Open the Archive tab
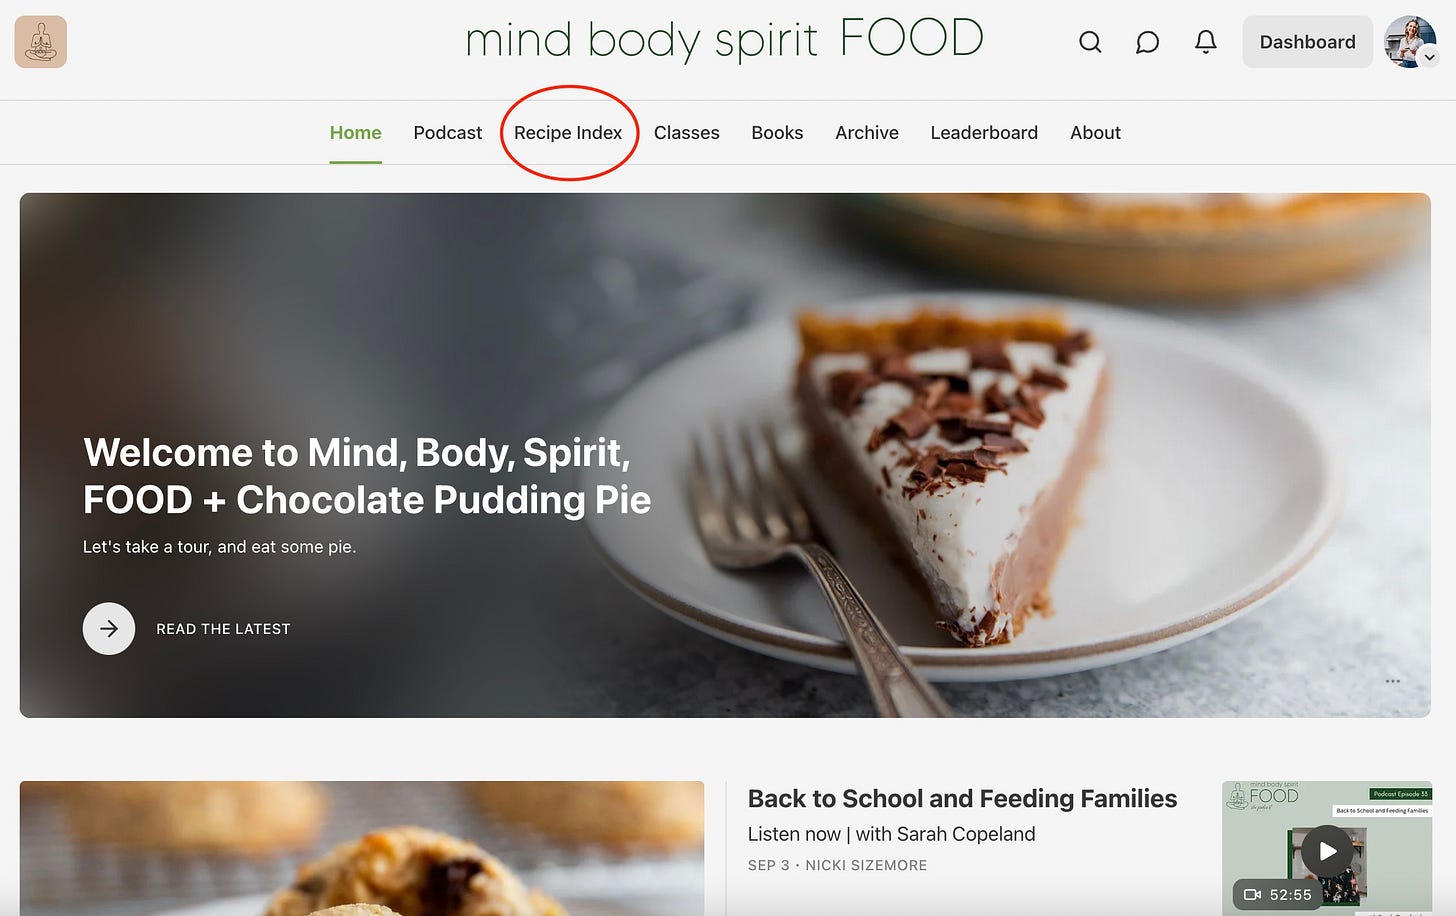The width and height of the screenshot is (1456, 916). tap(867, 133)
